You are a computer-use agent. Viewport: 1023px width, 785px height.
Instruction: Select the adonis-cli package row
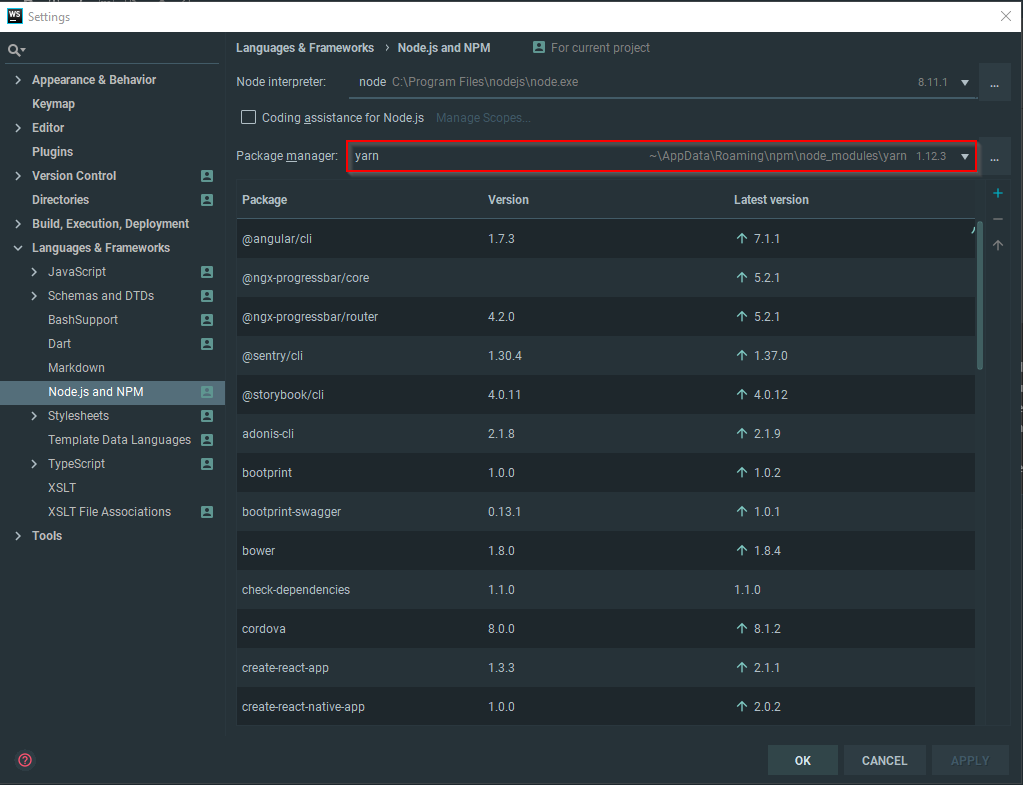[606, 433]
